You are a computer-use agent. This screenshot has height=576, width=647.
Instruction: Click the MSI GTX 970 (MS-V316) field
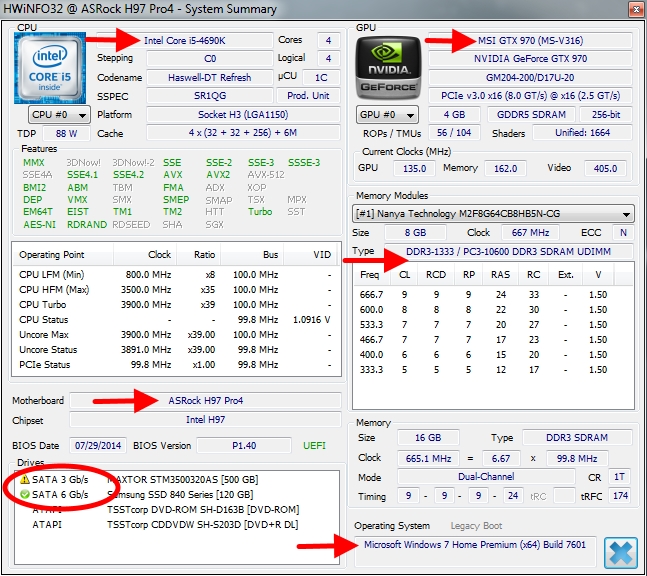(530, 40)
